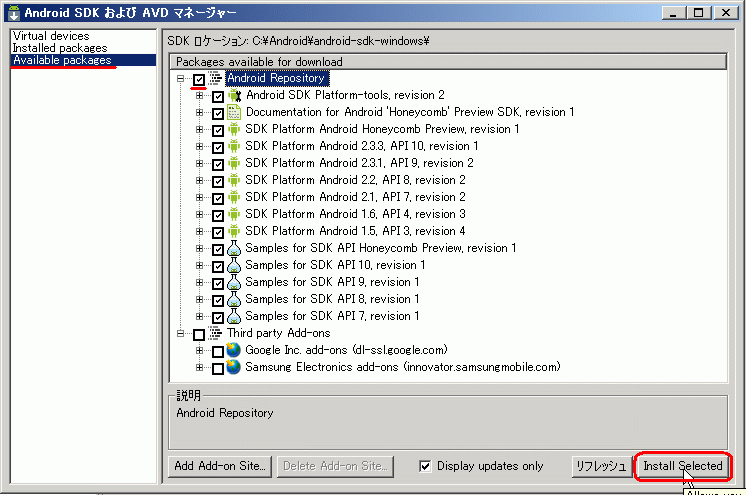Click the Platform-tools wrench Android icon
Screen dimensions: 746x495
click(234, 95)
